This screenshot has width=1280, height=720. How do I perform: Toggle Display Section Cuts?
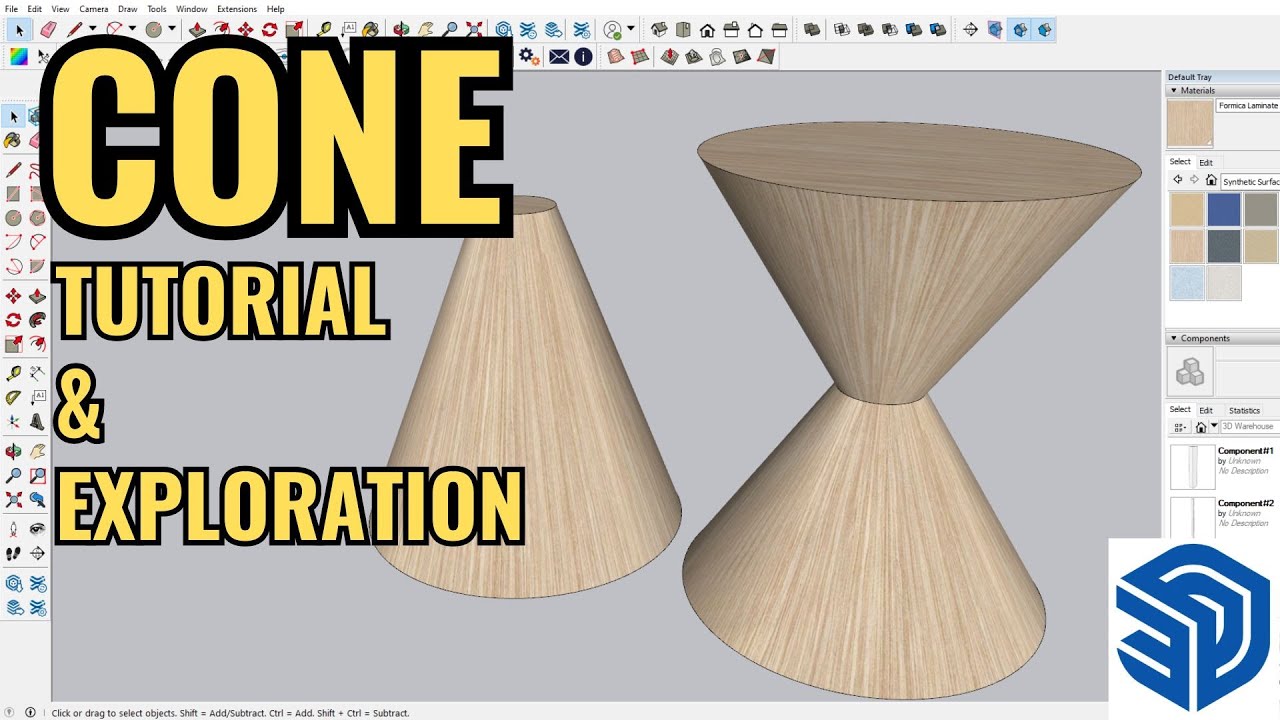click(x=1019, y=30)
